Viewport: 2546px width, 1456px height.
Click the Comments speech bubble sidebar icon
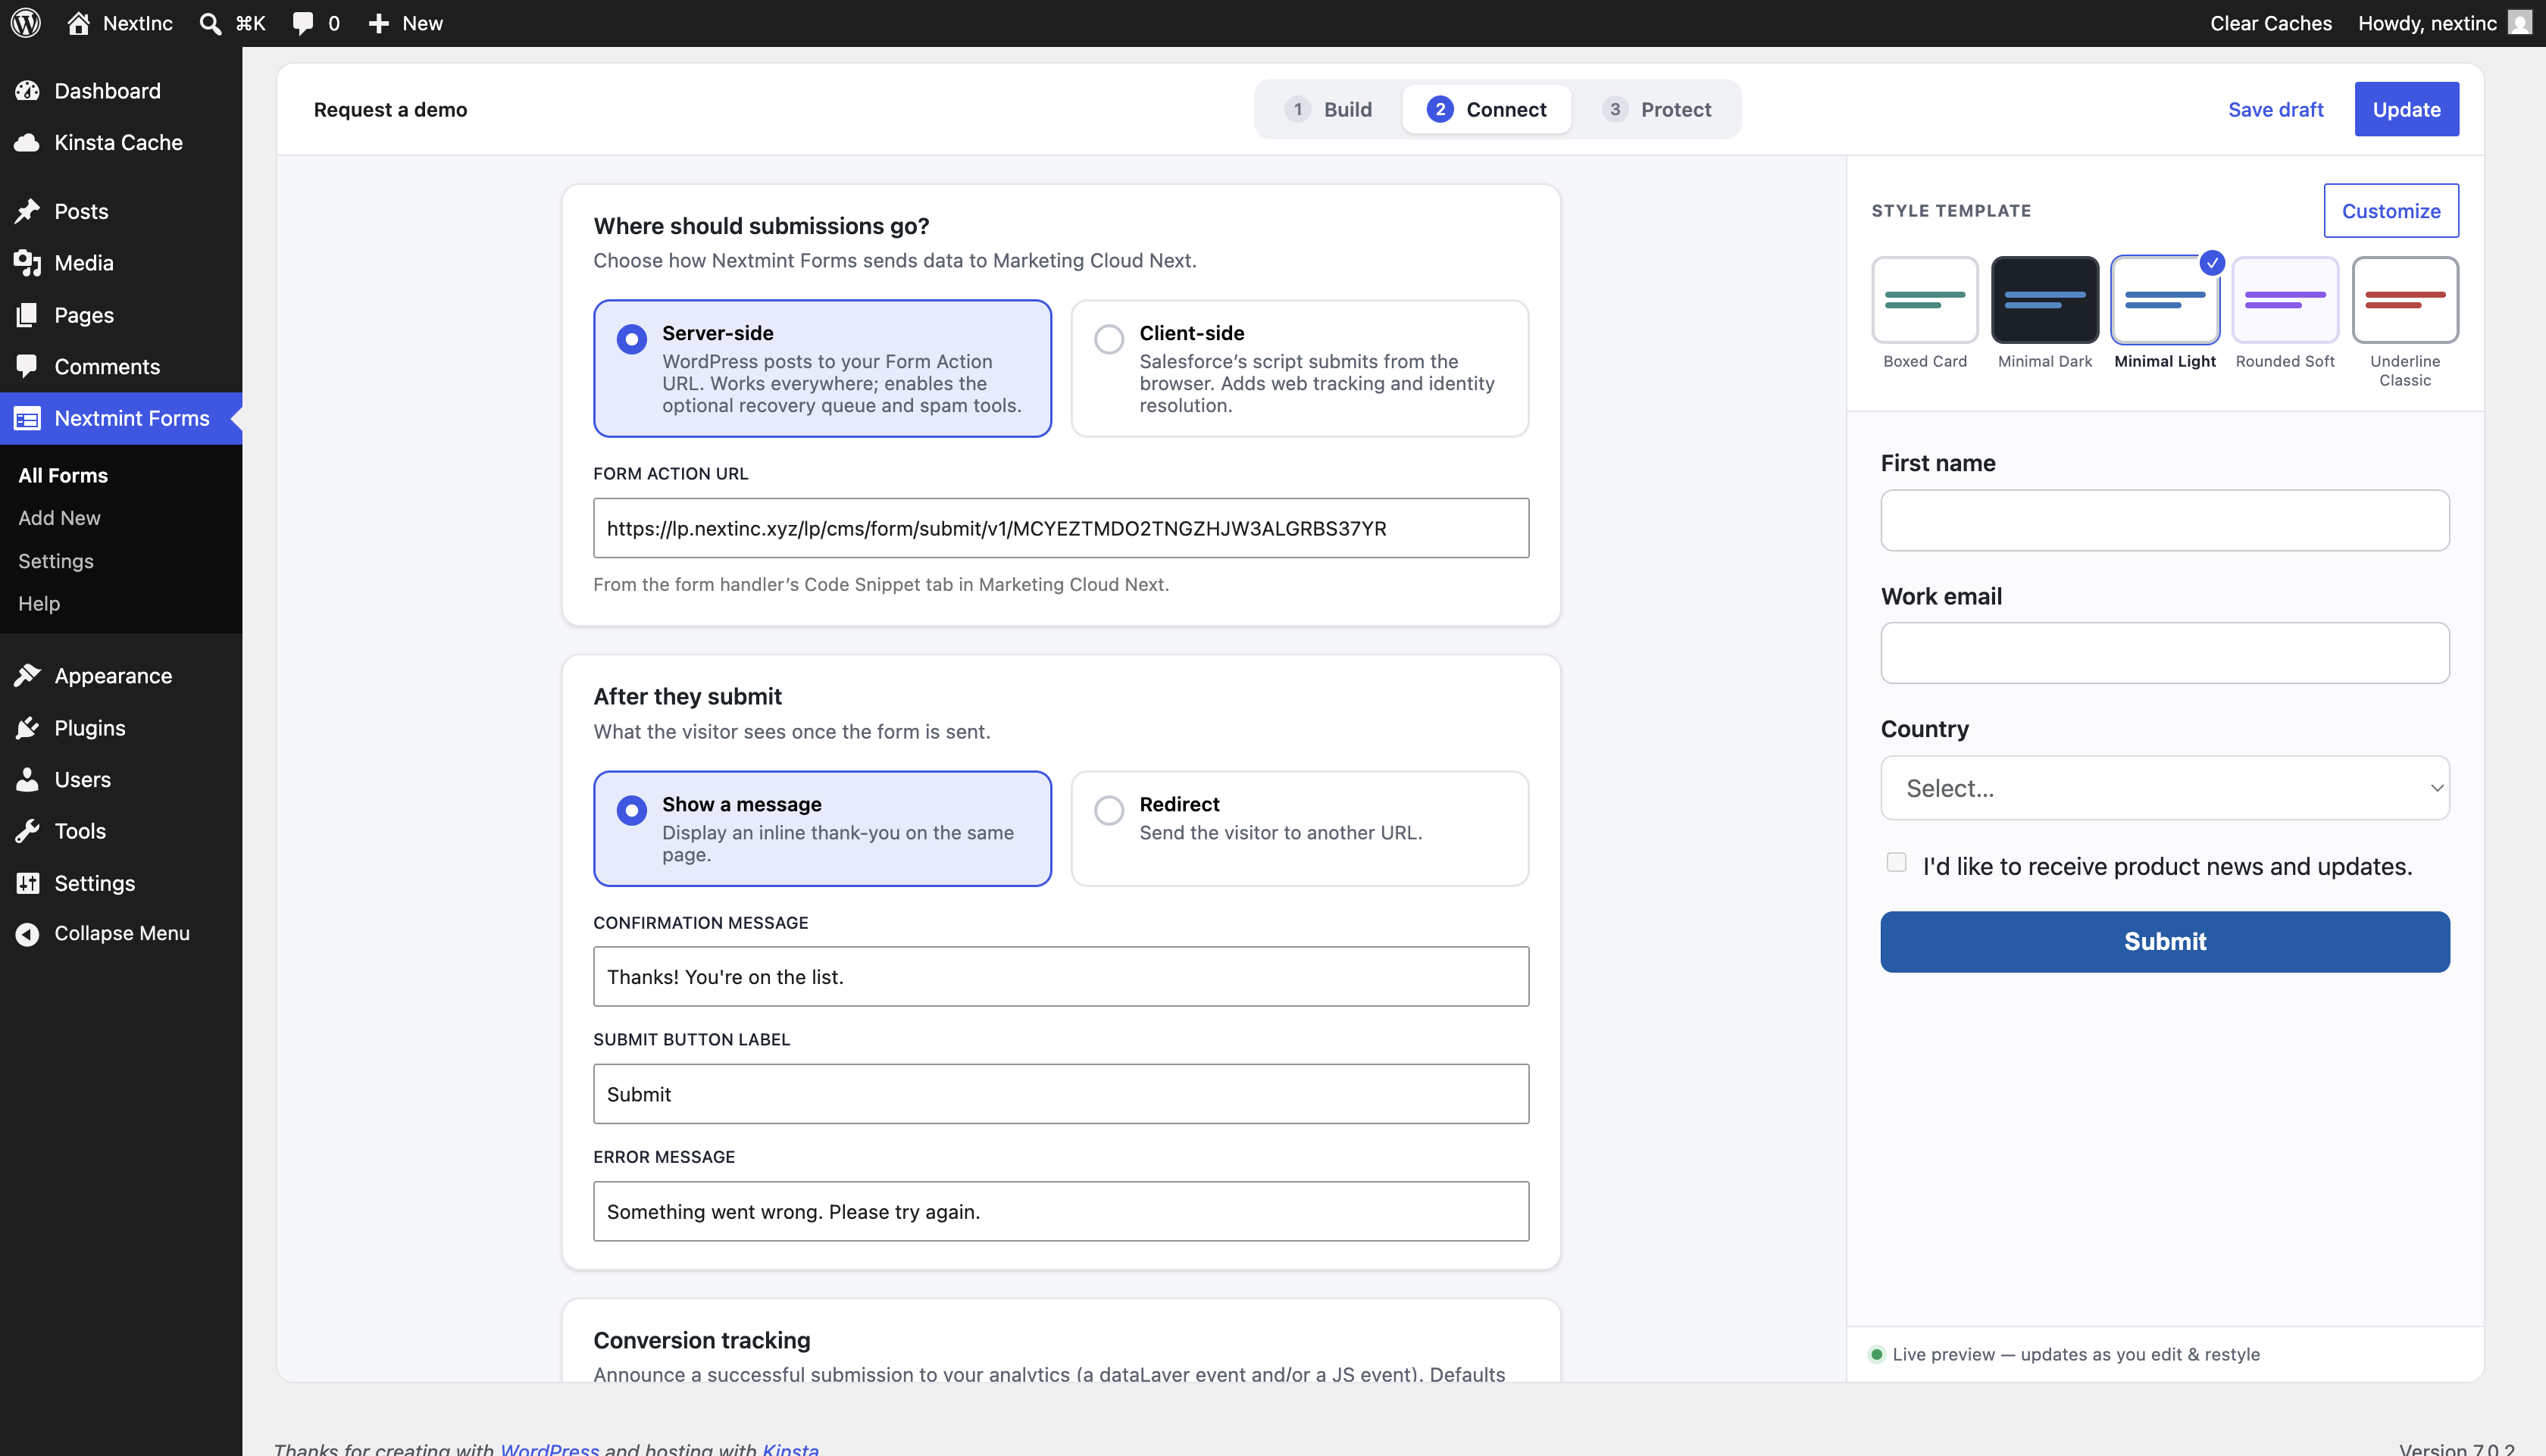27,366
